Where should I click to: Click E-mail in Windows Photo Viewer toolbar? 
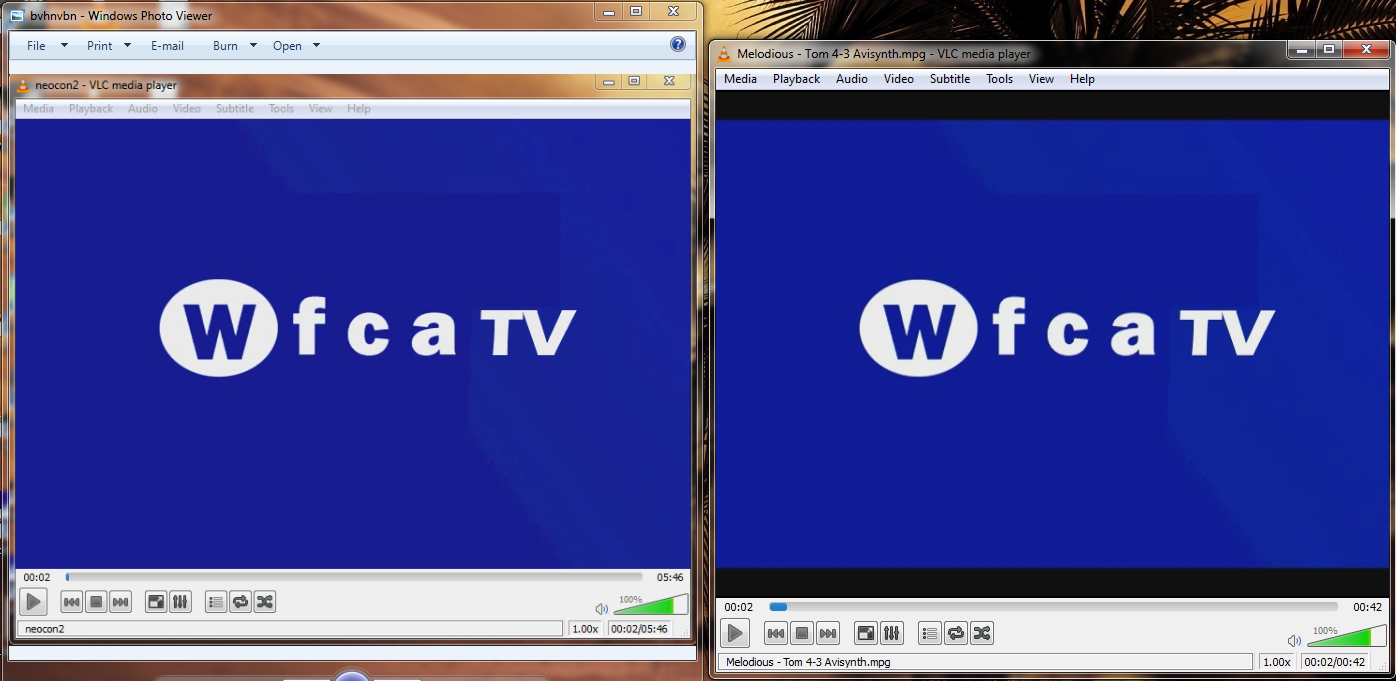point(167,46)
